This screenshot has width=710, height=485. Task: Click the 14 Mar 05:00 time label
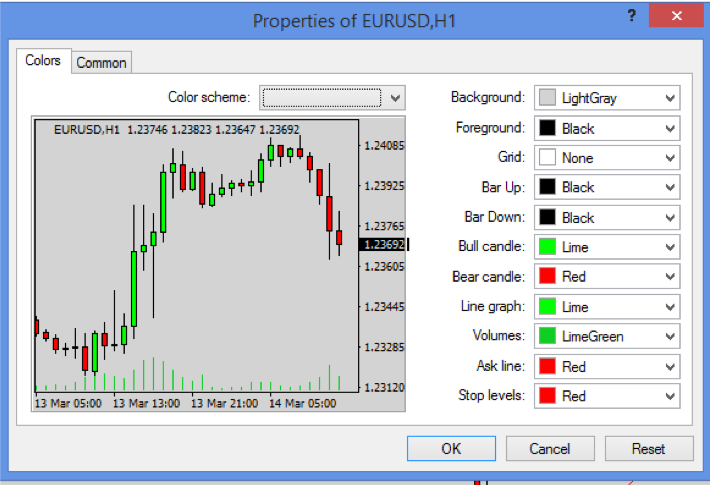pyautogui.click(x=302, y=403)
